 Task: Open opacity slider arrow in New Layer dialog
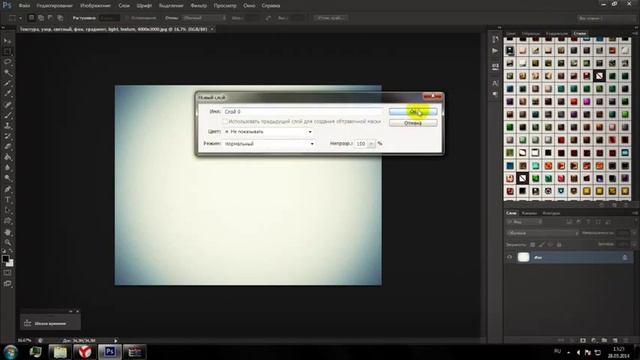371,144
